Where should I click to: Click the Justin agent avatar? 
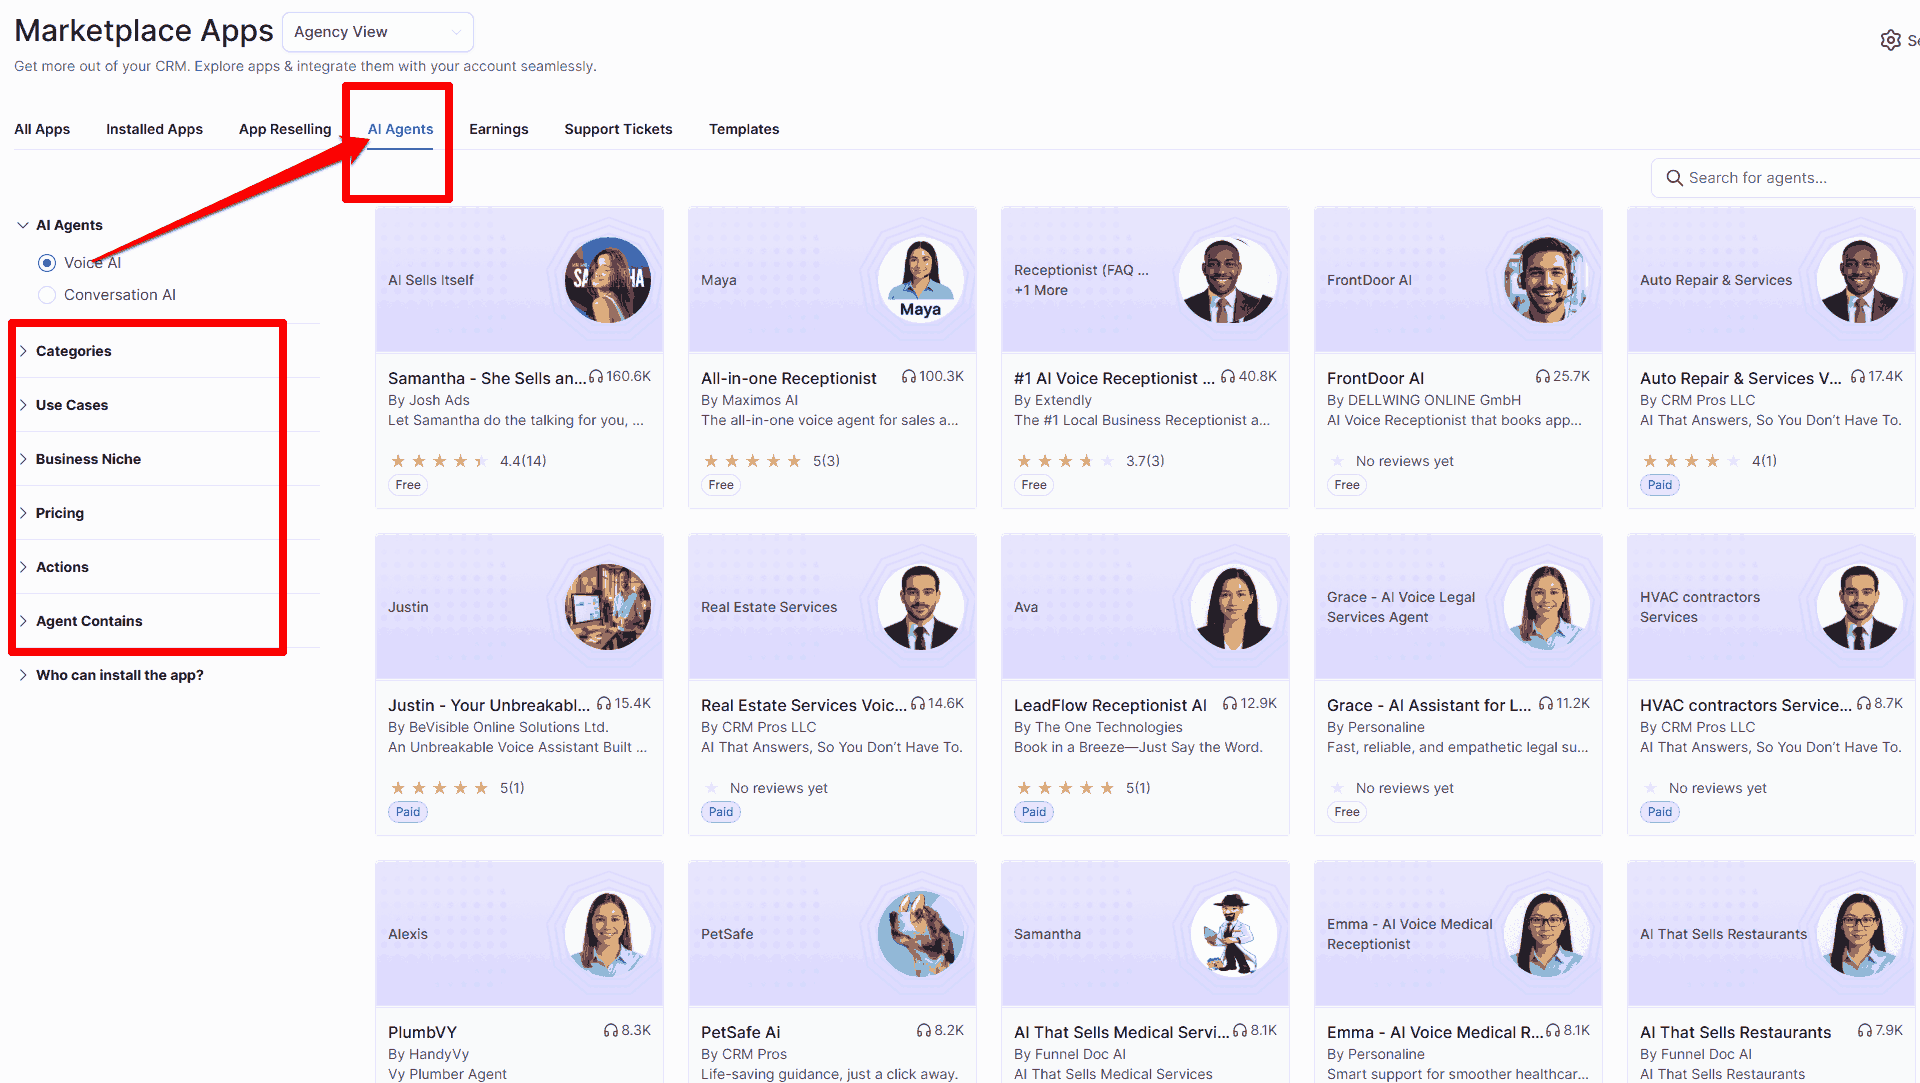click(608, 607)
